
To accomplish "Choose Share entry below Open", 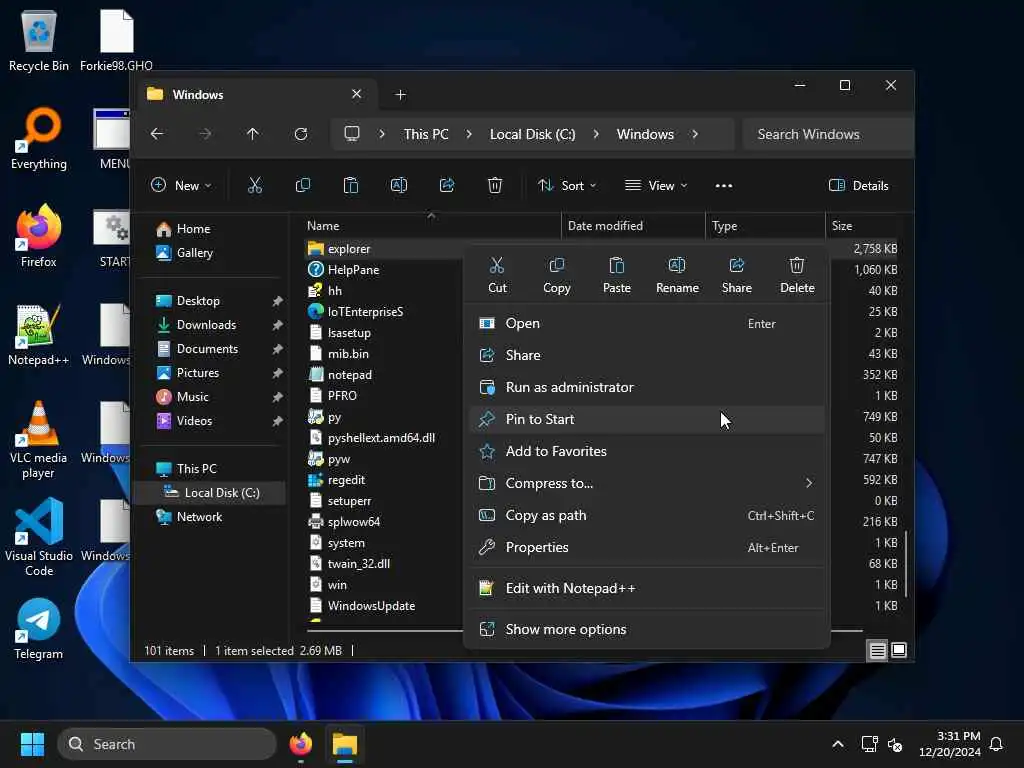I will [x=647, y=355].
